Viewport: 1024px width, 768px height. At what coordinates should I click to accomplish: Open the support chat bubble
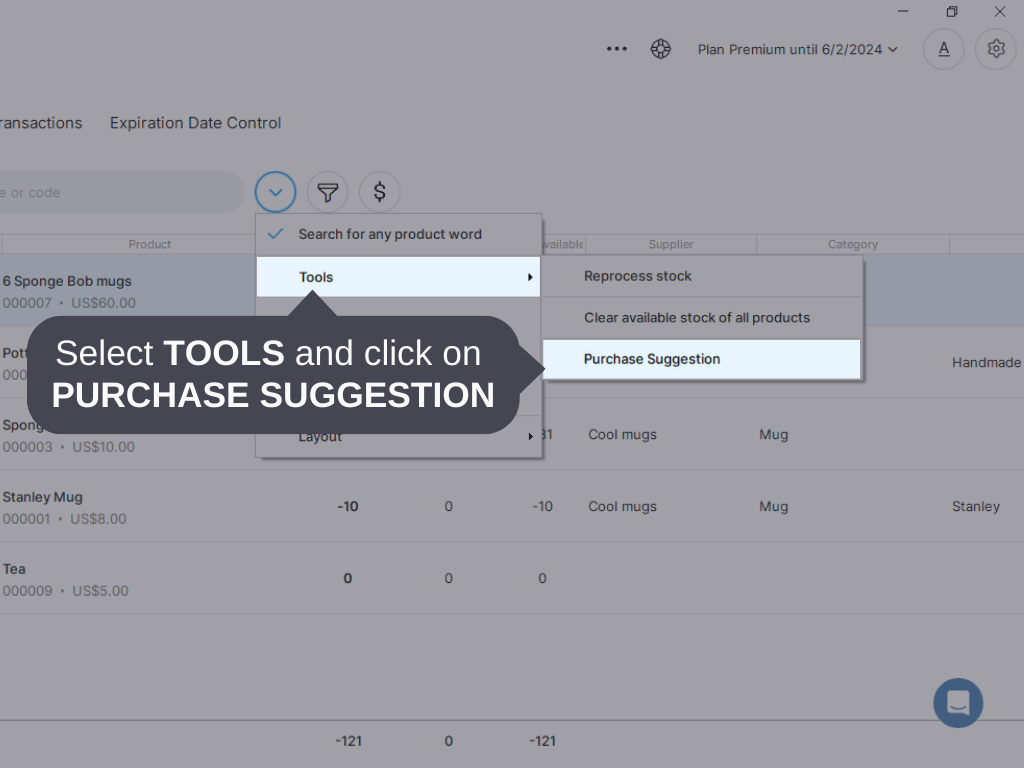point(958,703)
